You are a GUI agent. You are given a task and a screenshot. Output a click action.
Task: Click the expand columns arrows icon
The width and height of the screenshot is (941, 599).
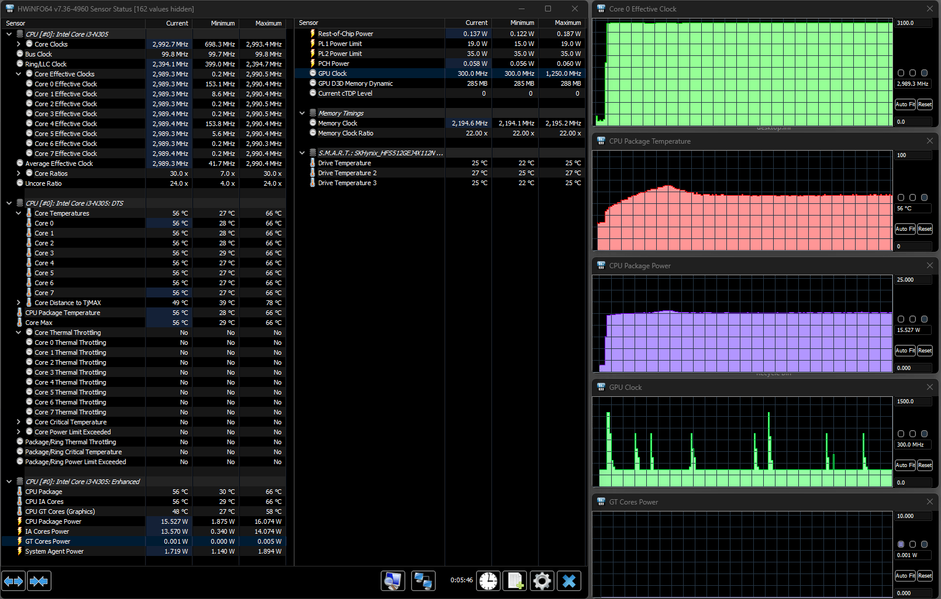(14, 581)
